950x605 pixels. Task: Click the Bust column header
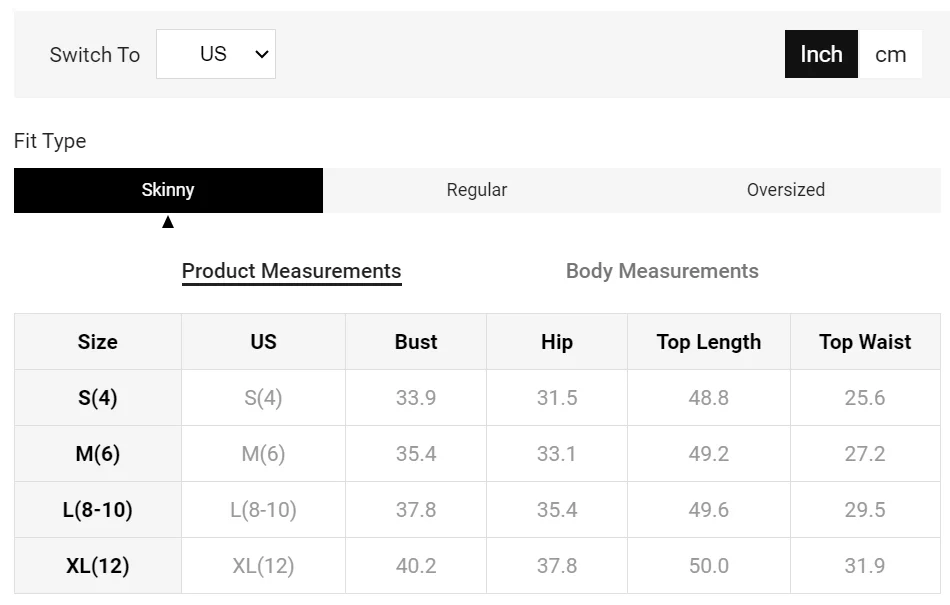click(x=416, y=342)
